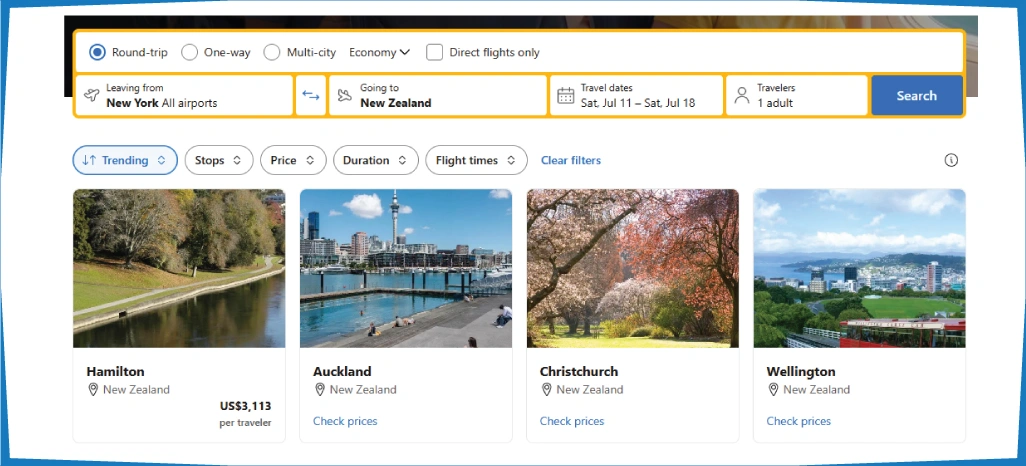Click the swap origin and destination arrows icon
The image size is (1026, 466).
[311, 96]
